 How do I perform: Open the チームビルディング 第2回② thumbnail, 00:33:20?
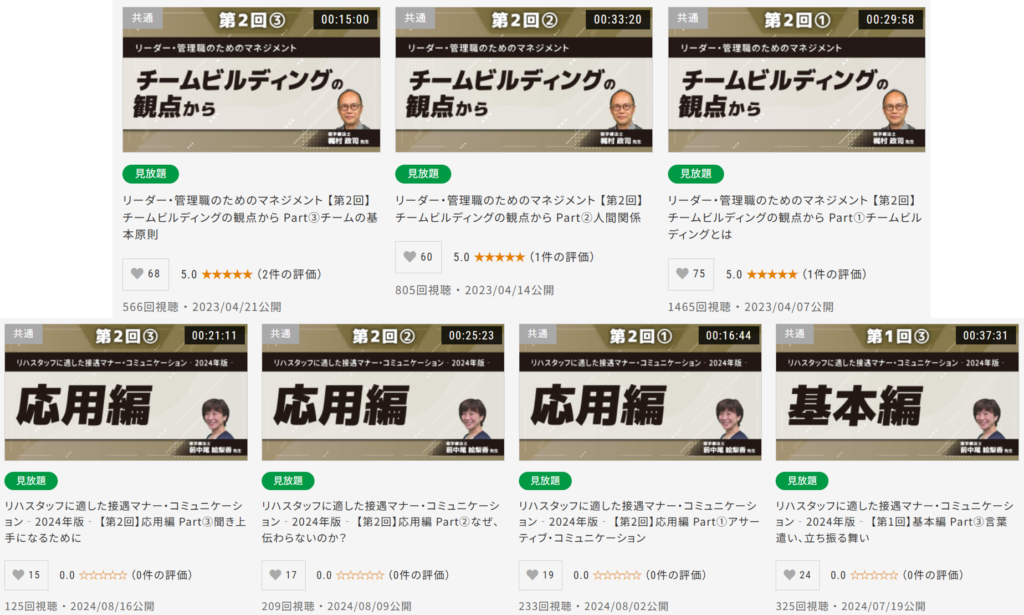point(524,80)
